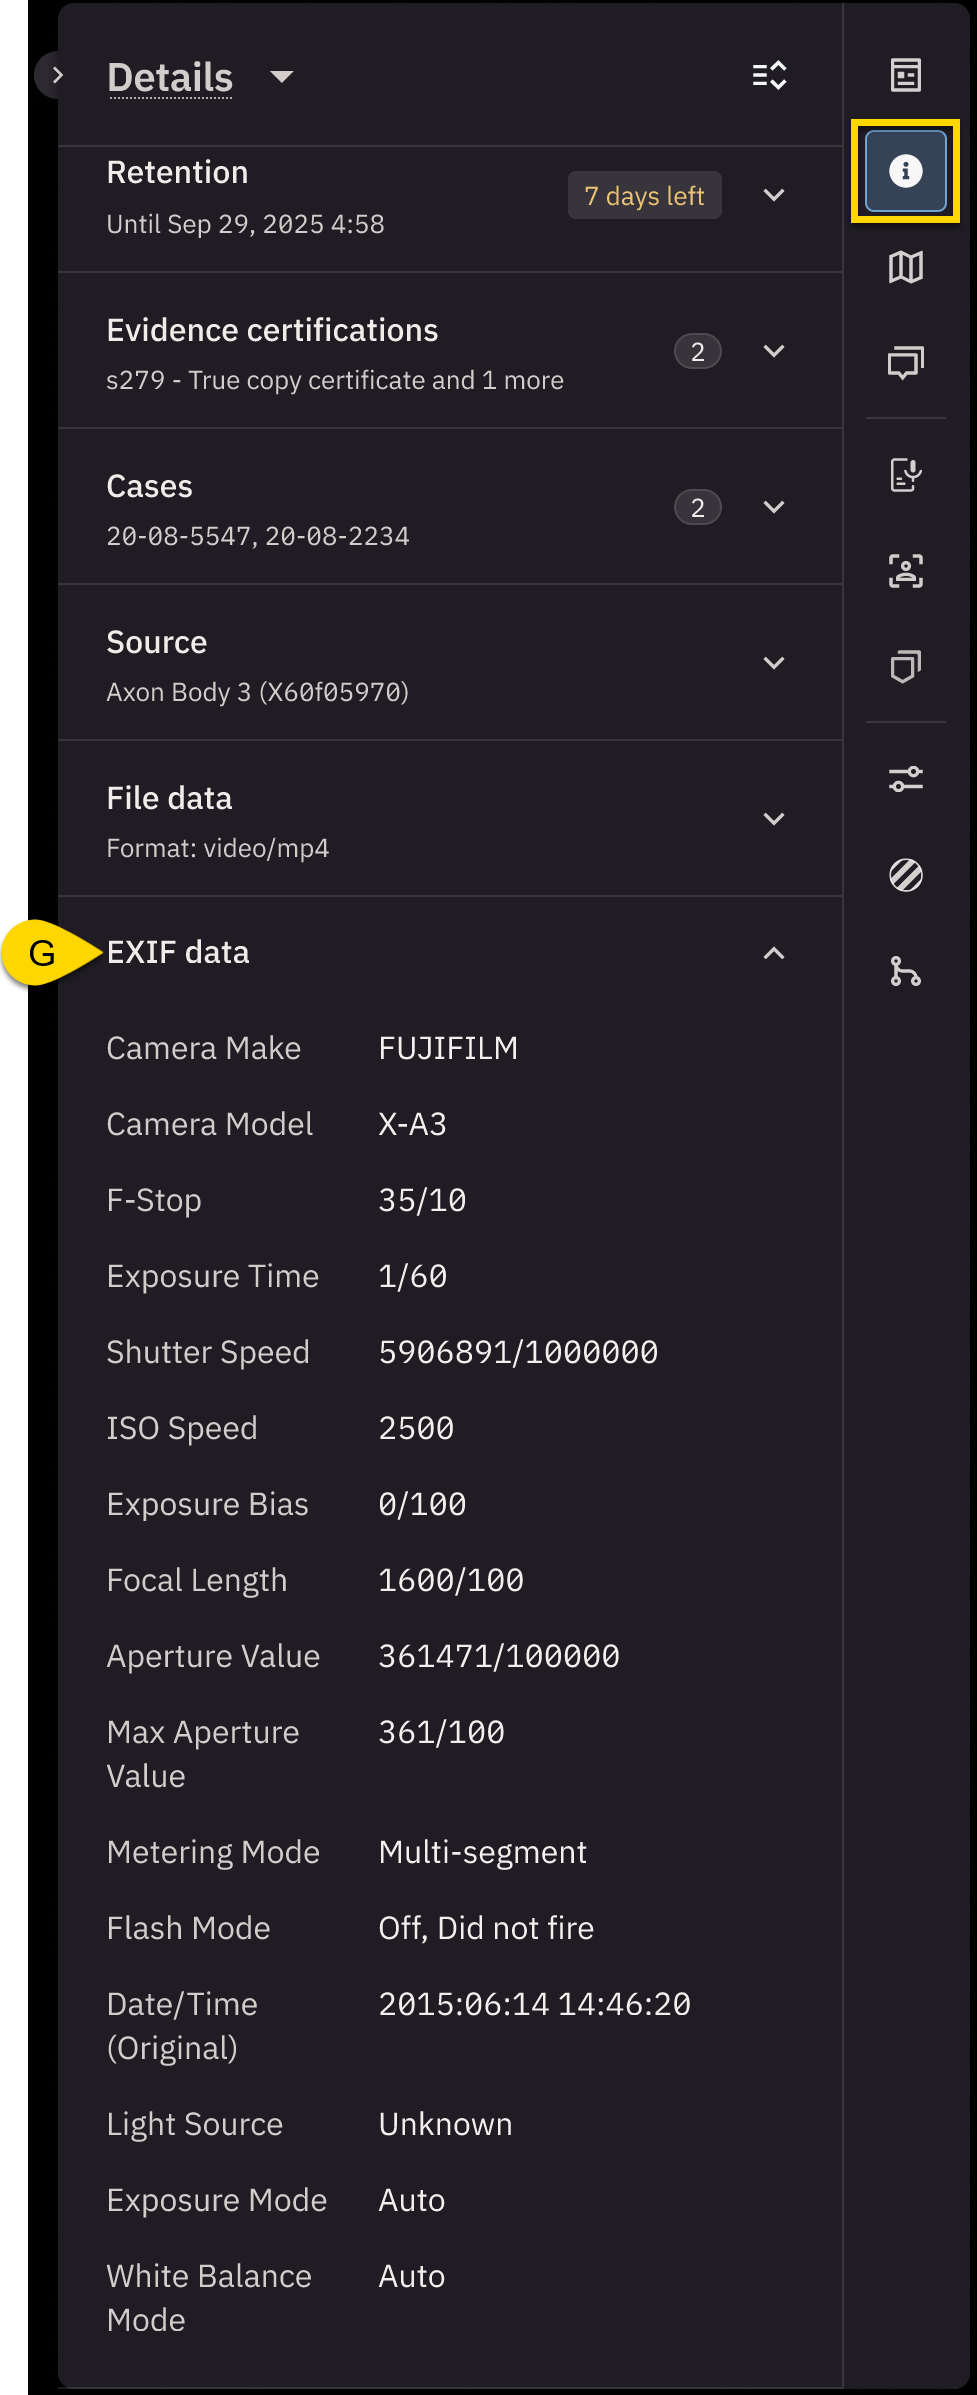Viewport: 977px width, 2395px height.
Task: Open the bookmarks clips icon
Action: [x=905, y=667]
